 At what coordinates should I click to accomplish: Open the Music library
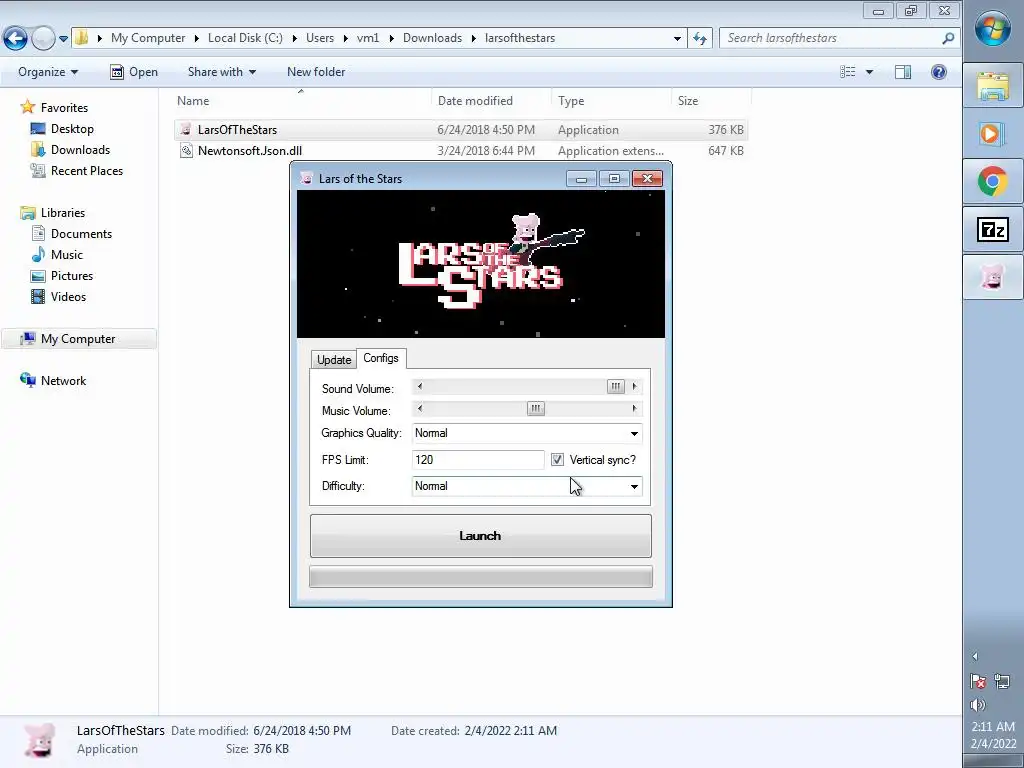pyautogui.click(x=67, y=254)
